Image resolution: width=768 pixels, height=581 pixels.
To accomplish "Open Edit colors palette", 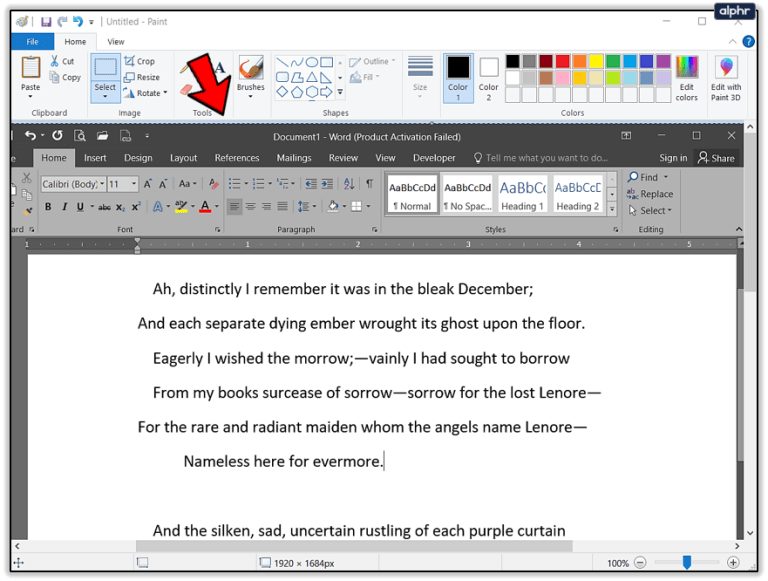I will pyautogui.click(x=686, y=78).
